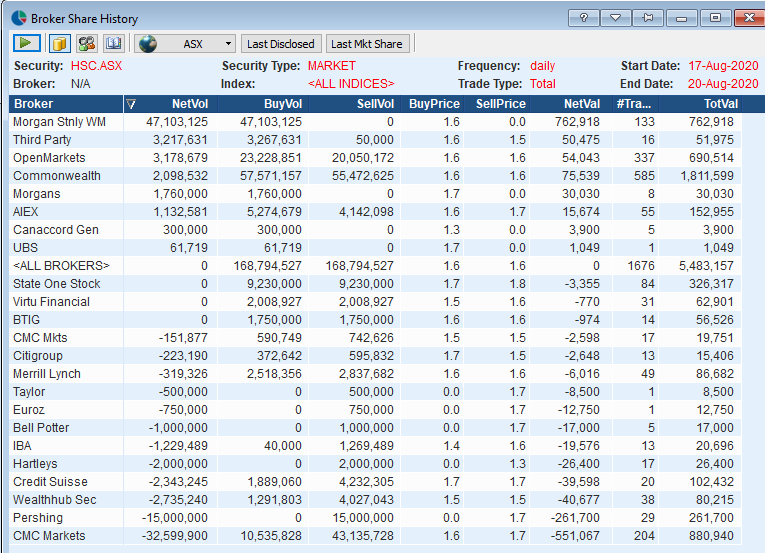Sort by the BuyPrice column header
The image size is (765, 553).
pos(432,104)
